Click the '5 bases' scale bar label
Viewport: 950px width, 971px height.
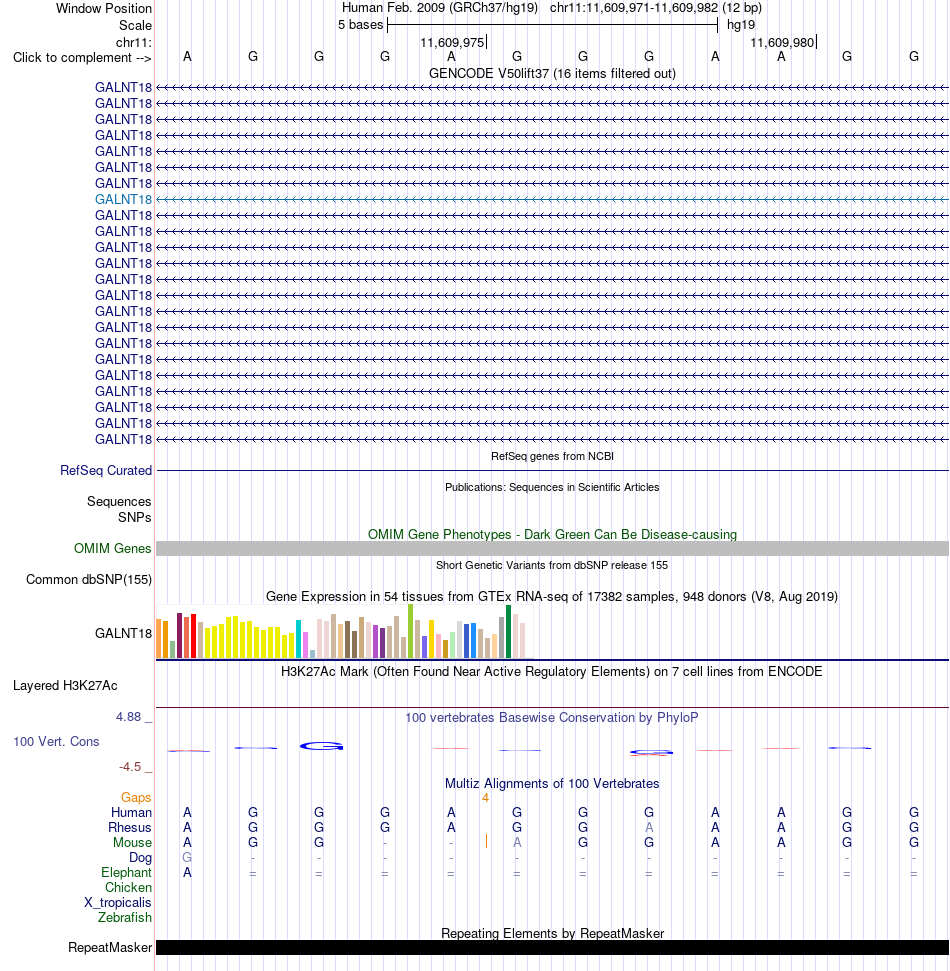click(360, 25)
